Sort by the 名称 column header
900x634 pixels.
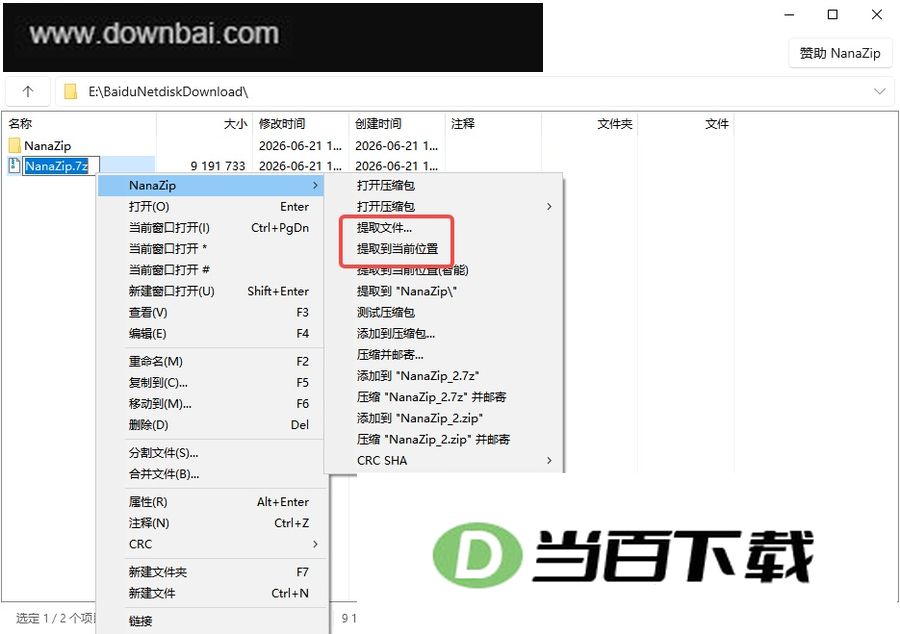pyautogui.click(x=81, y=123)
